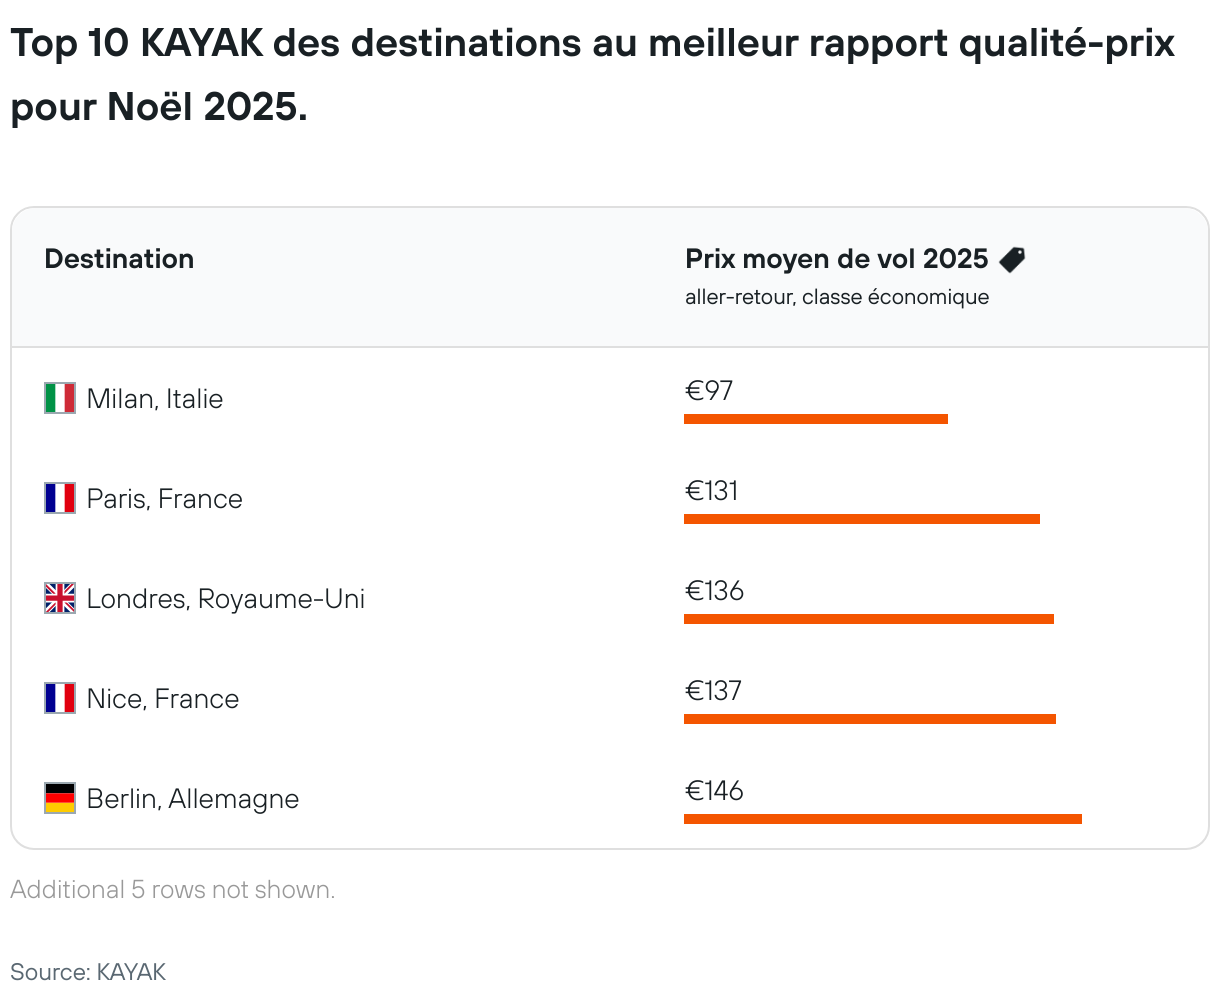Viewport: 1220px width, 1000px height.
Task: Click the Nice, France row label
Action: [x=163, y=699]
